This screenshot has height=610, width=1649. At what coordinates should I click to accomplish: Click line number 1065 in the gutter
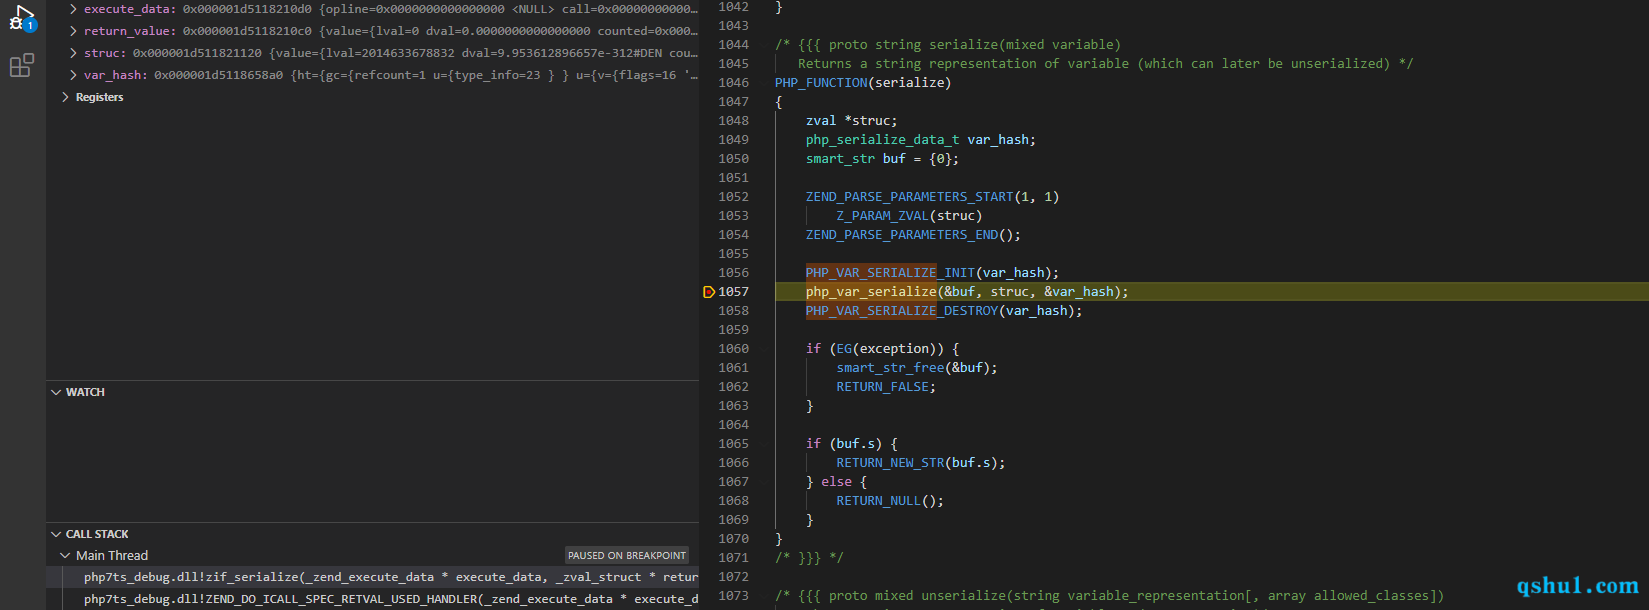(733, 444)
